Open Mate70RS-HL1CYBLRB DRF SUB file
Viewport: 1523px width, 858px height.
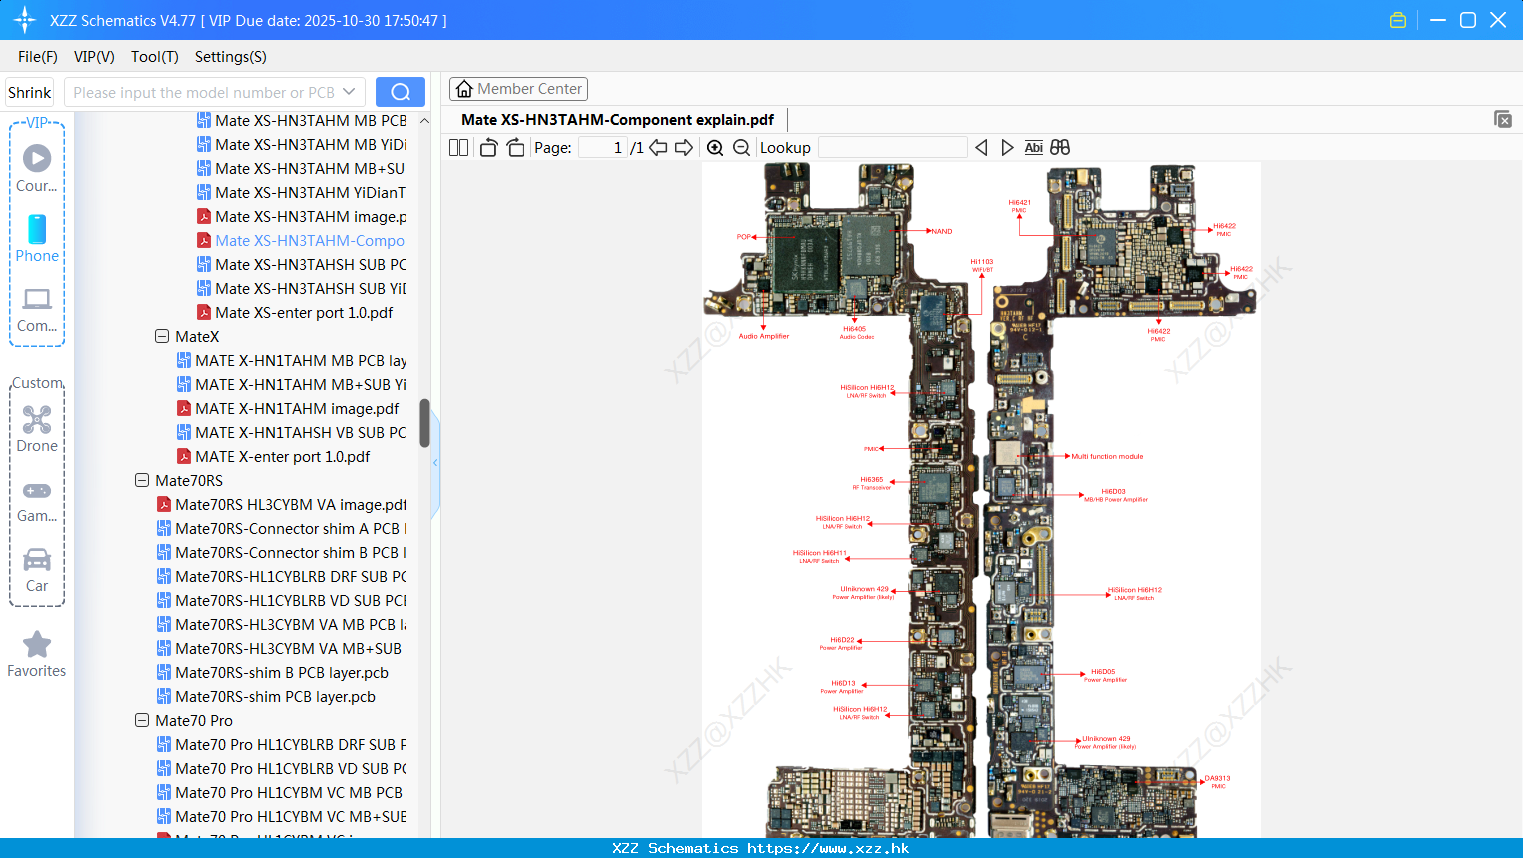click(x=281, y=577)
